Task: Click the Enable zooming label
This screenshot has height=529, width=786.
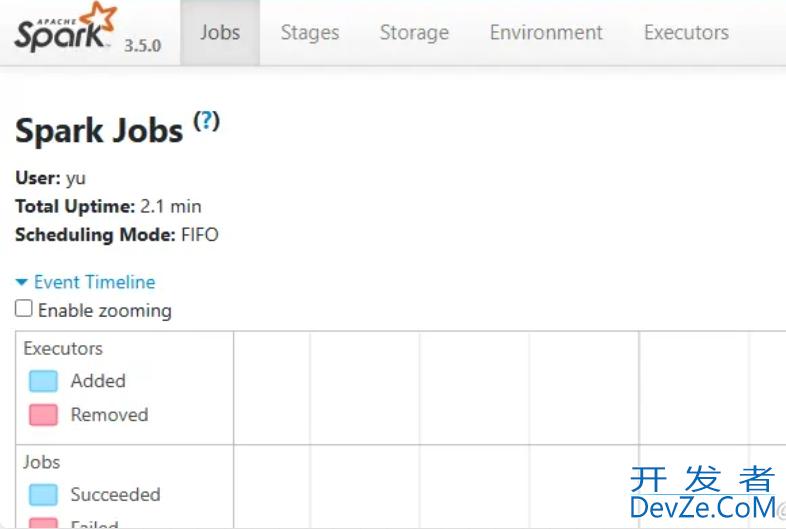Action: coord(105,310)
